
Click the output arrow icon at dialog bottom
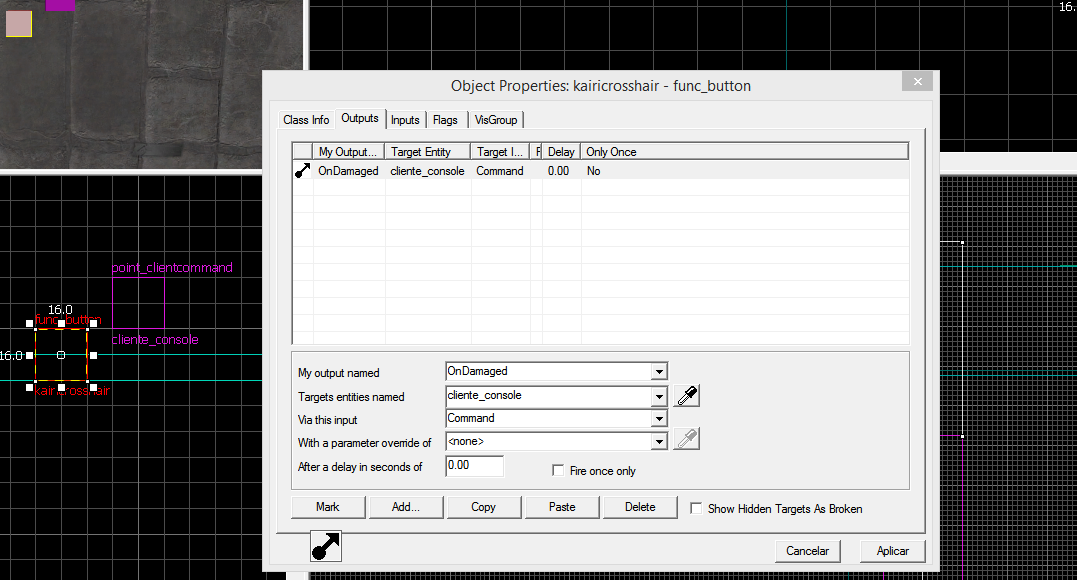pos(326,546)
